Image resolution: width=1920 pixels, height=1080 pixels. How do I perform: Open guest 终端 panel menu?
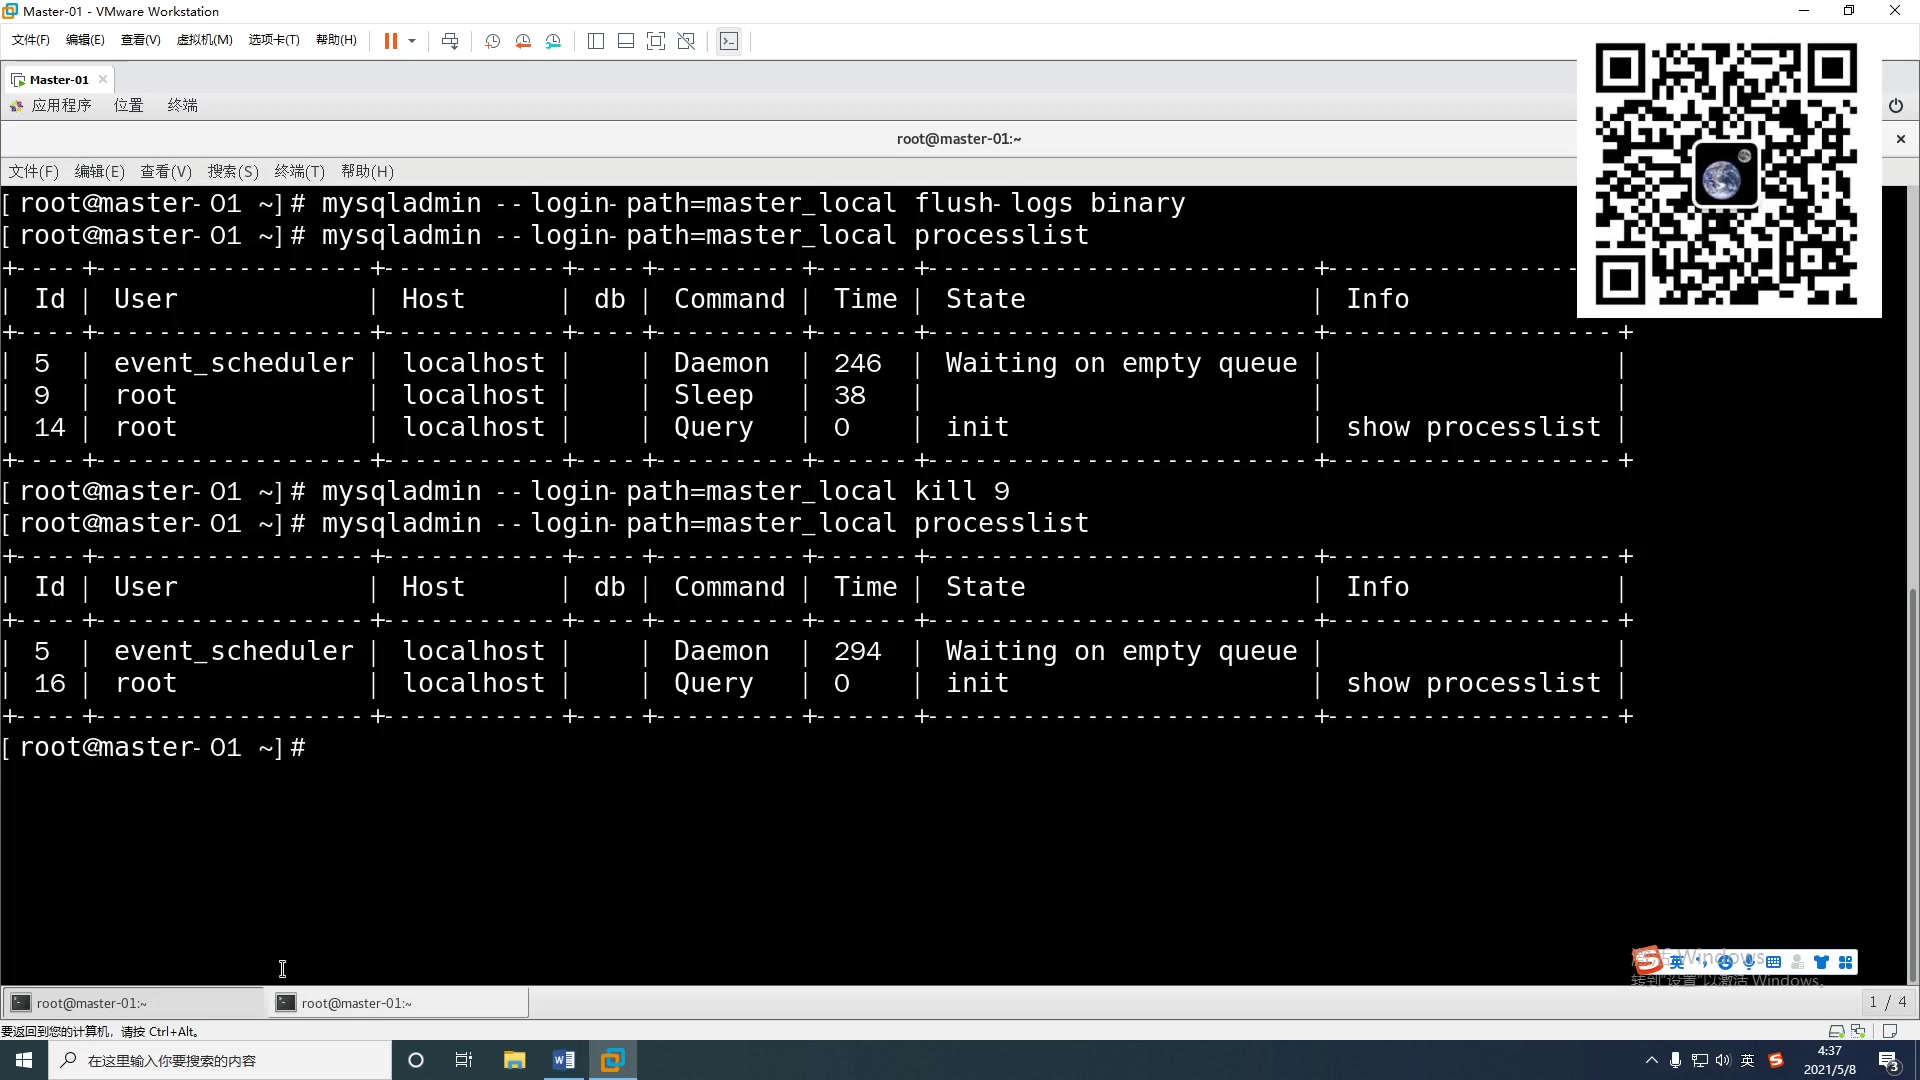click(x=182, y=105)
